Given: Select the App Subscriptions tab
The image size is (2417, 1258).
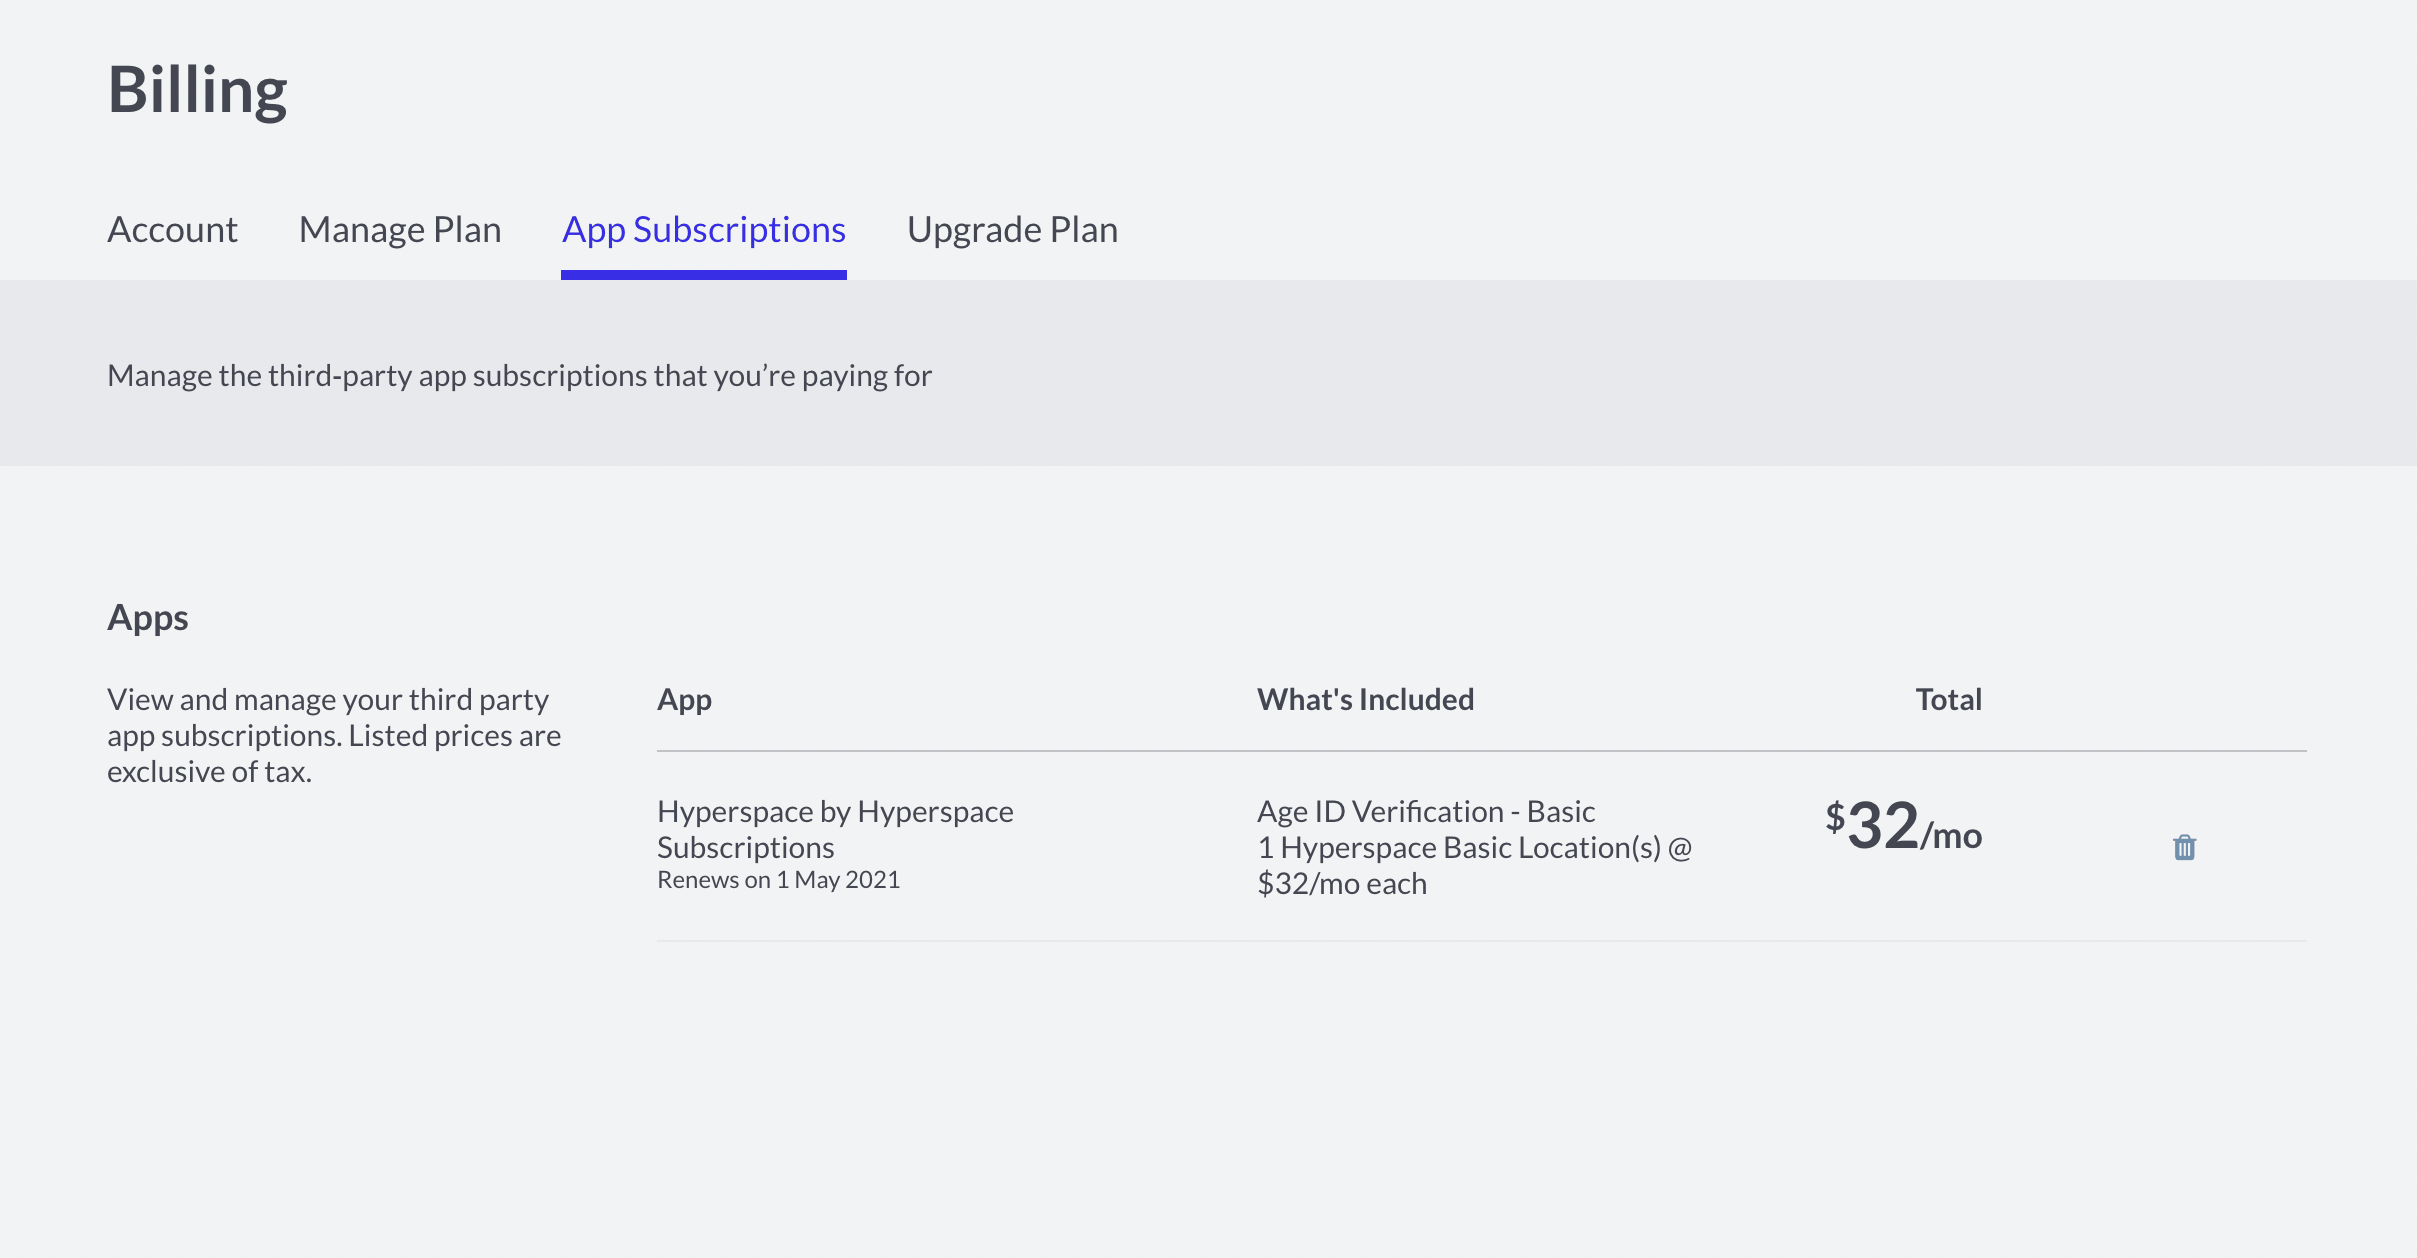Looking at the screenshot, I should (704, 230).
